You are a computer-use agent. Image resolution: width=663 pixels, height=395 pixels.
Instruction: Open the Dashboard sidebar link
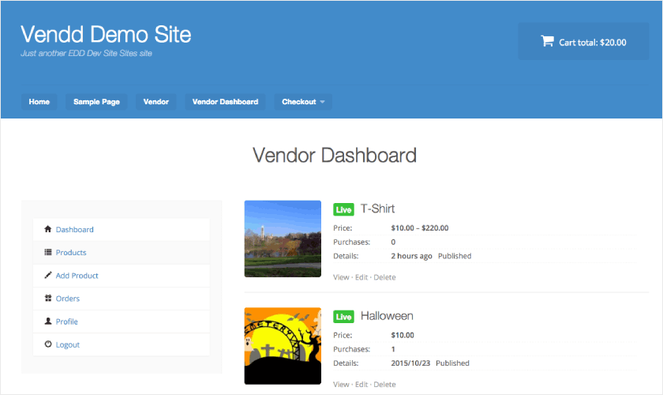click(75, 230)
